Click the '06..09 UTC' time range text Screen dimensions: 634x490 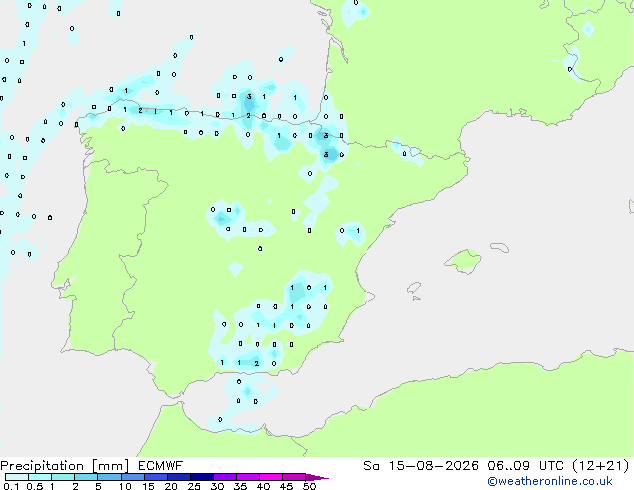point(525,466)
